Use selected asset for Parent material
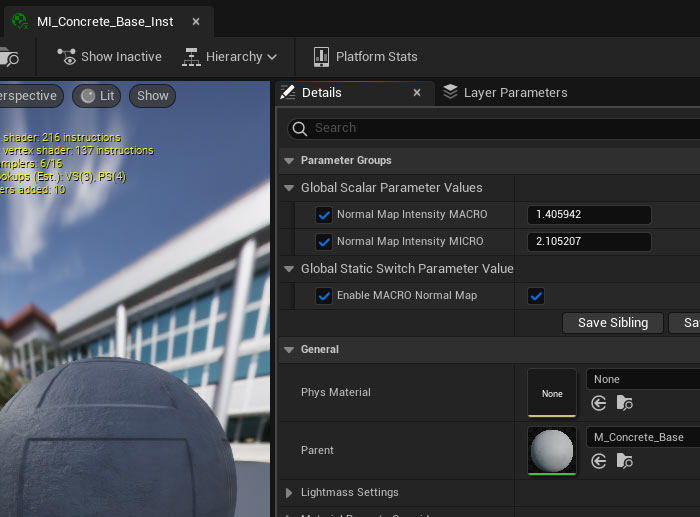Screen dimensions: 700x517 (x=599, y=461)
